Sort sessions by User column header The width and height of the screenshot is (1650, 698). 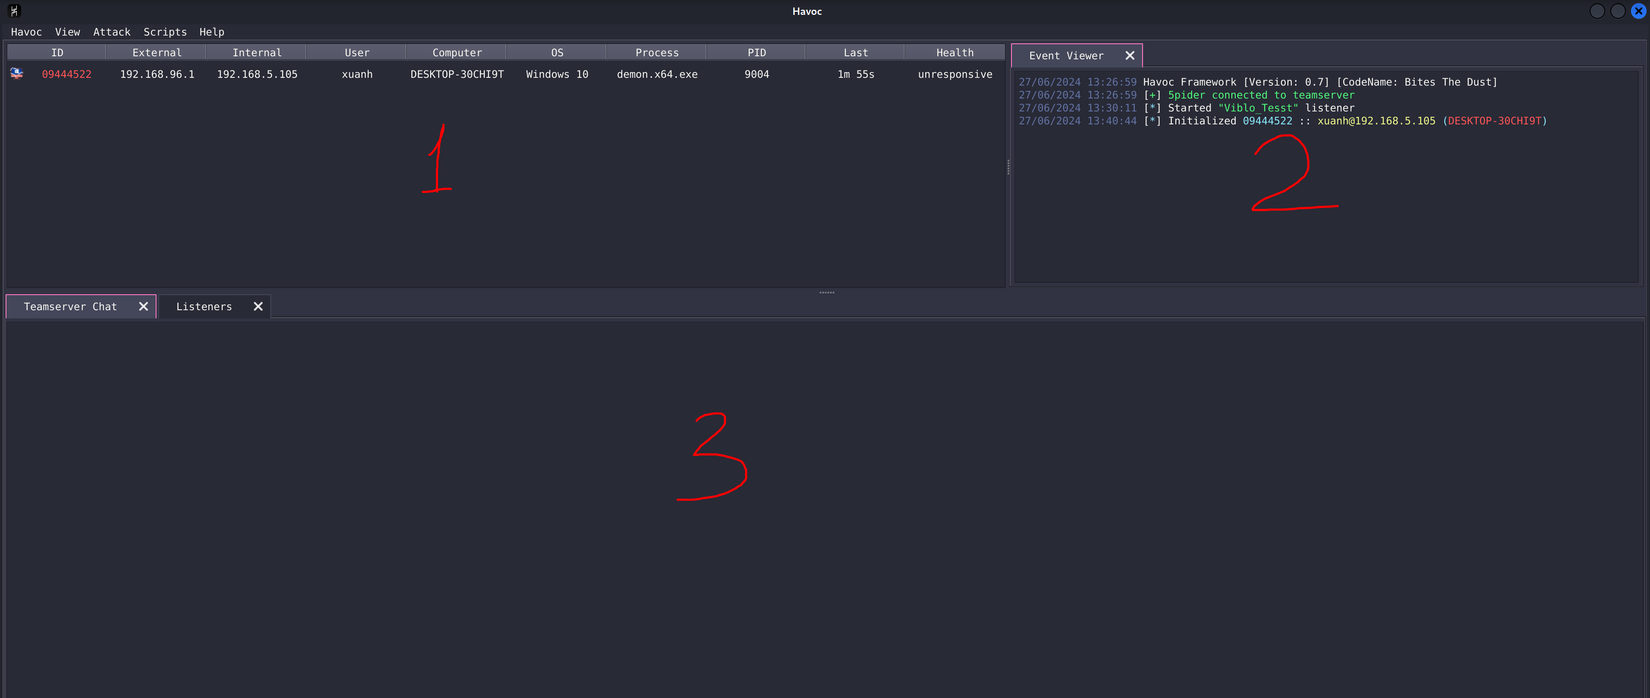pos(357,52)
